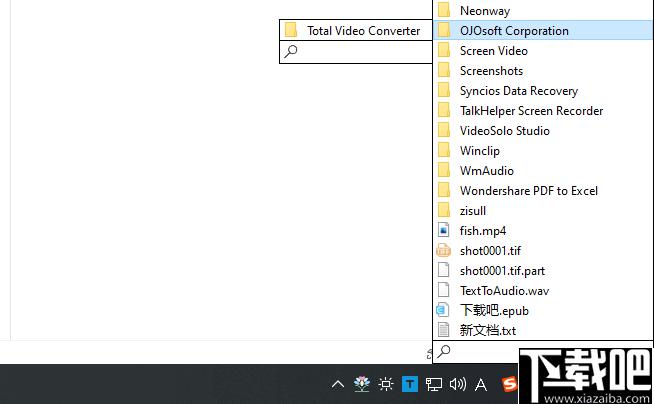Click the Screen Video folder icon

pyautogui.click(x=444, y=50)
